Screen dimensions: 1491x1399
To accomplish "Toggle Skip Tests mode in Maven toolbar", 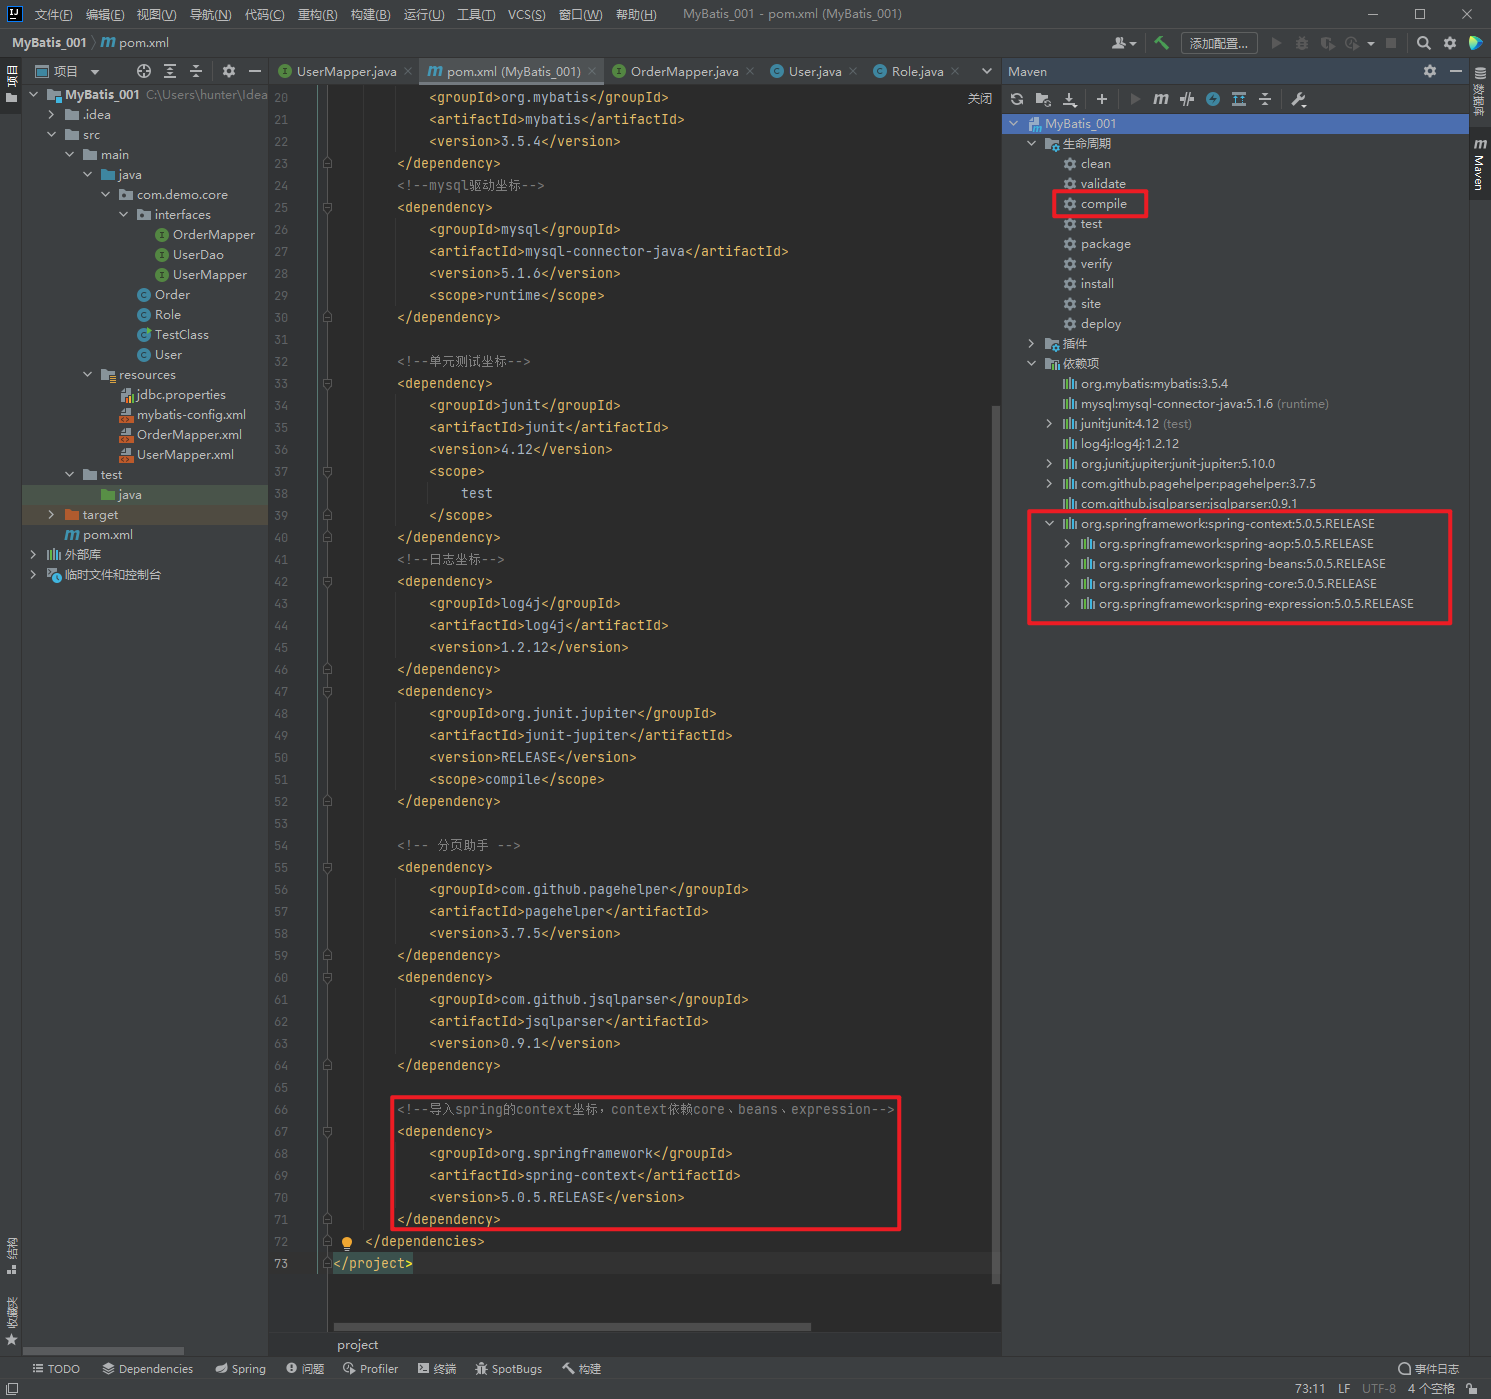I will pyautogui.click(x=1213, y=99).
